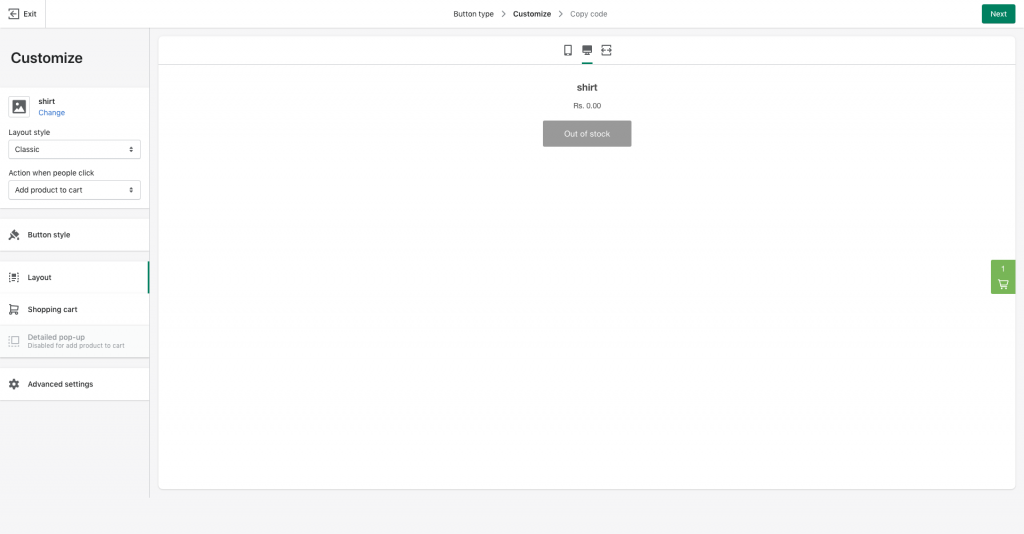Open the Button style section
The width and height of the screenshot is (1024, 534).
(x=74, y=235)
